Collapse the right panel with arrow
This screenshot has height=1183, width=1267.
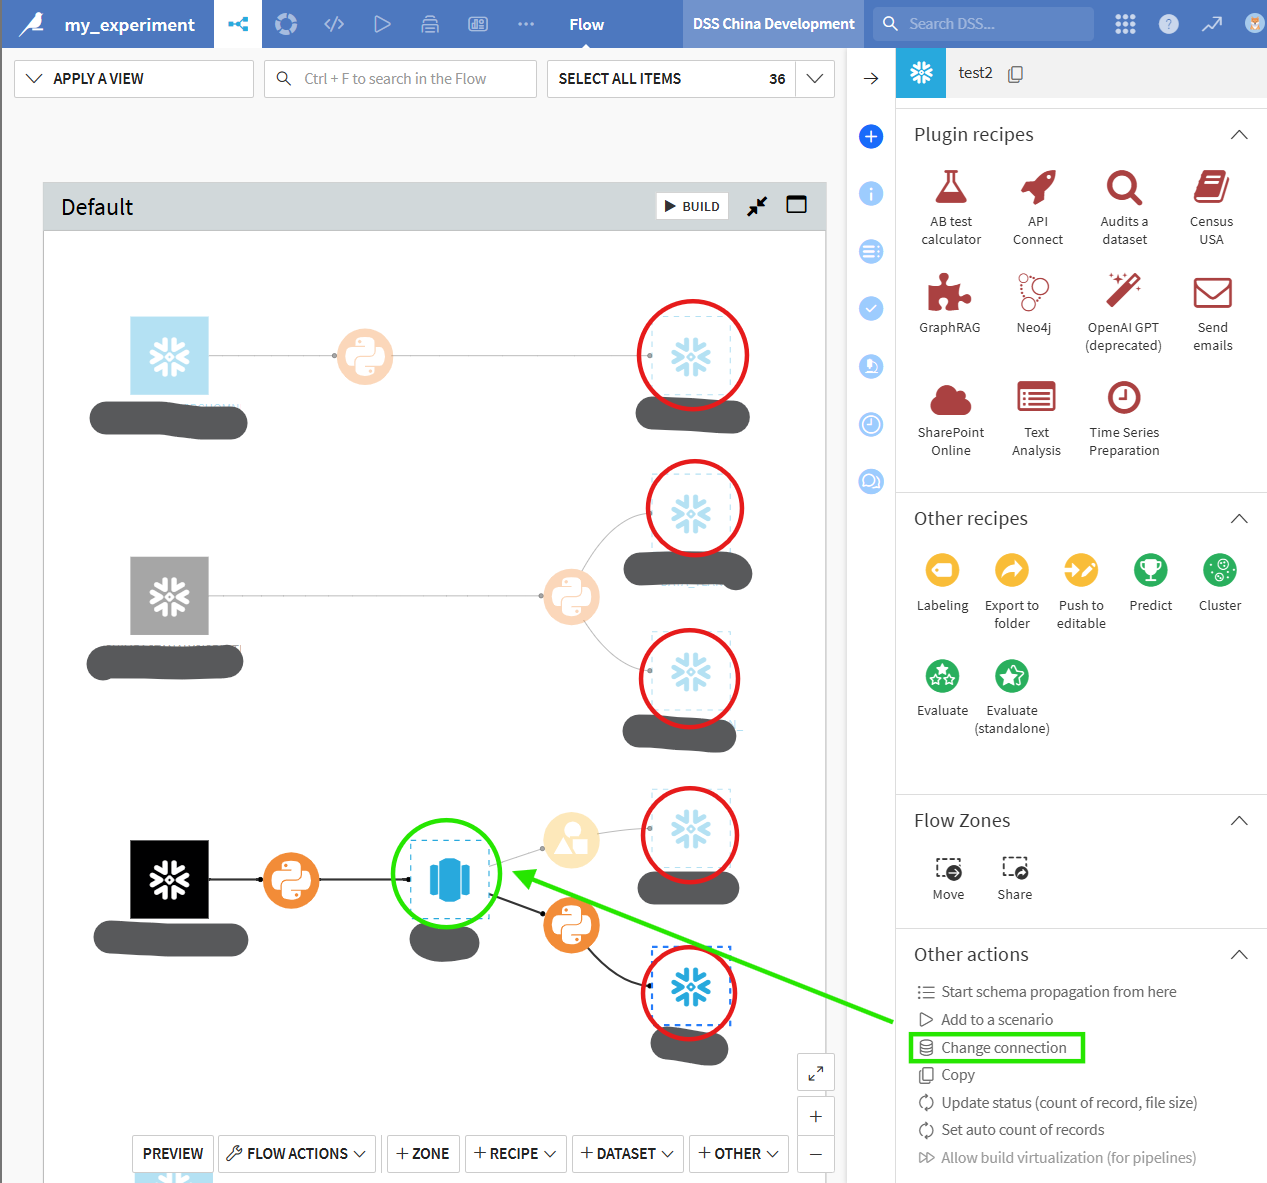click(871, 78)
